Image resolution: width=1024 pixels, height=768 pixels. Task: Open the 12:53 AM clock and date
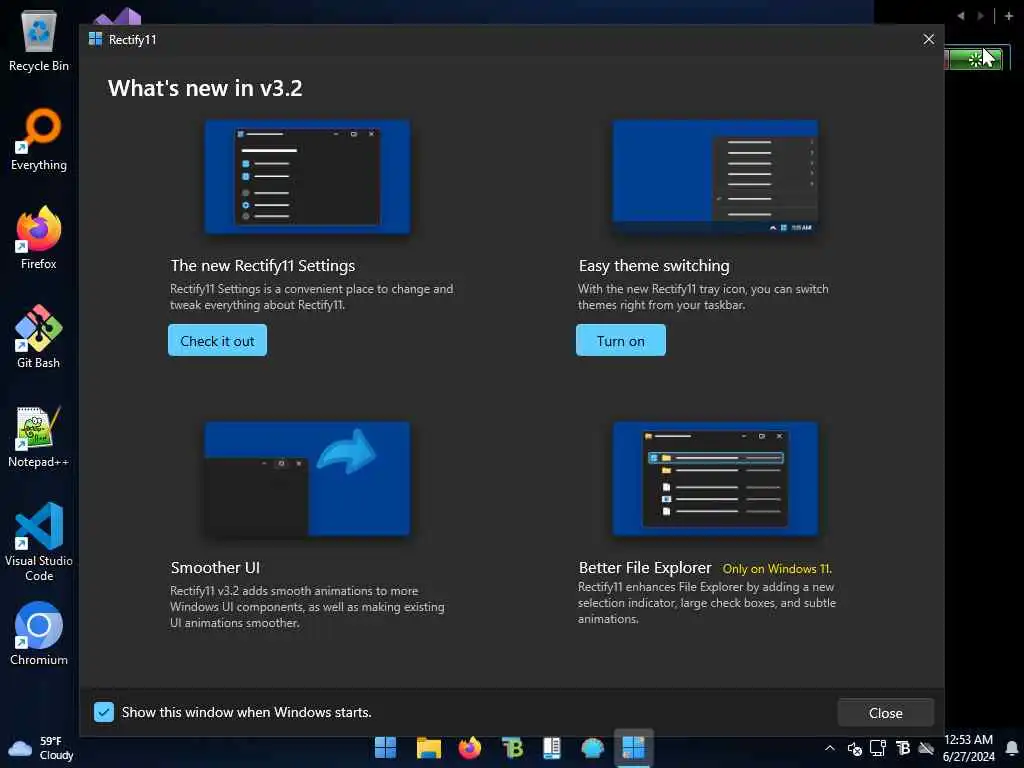click(969, 748)
